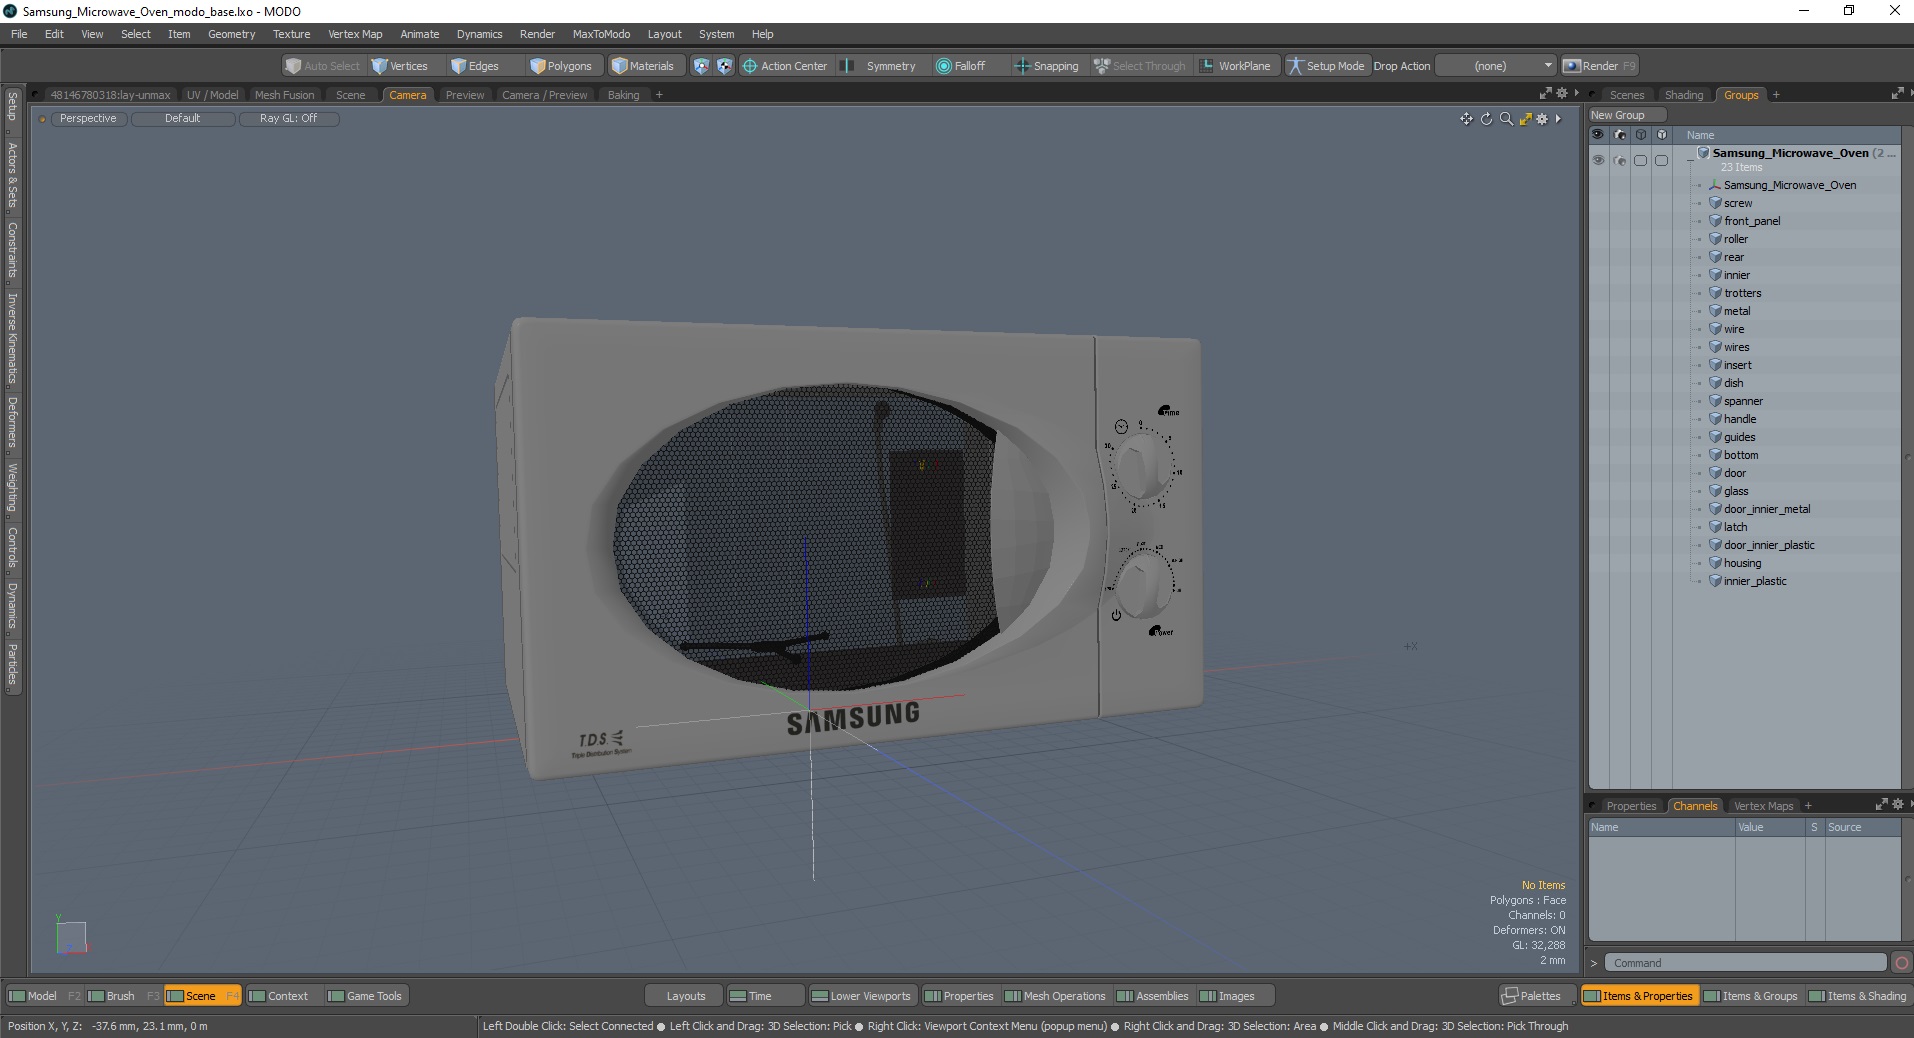Toggle Snapping on
The width and height of the screenshot is (1914, 1038).
click(x=1047, y=66)
